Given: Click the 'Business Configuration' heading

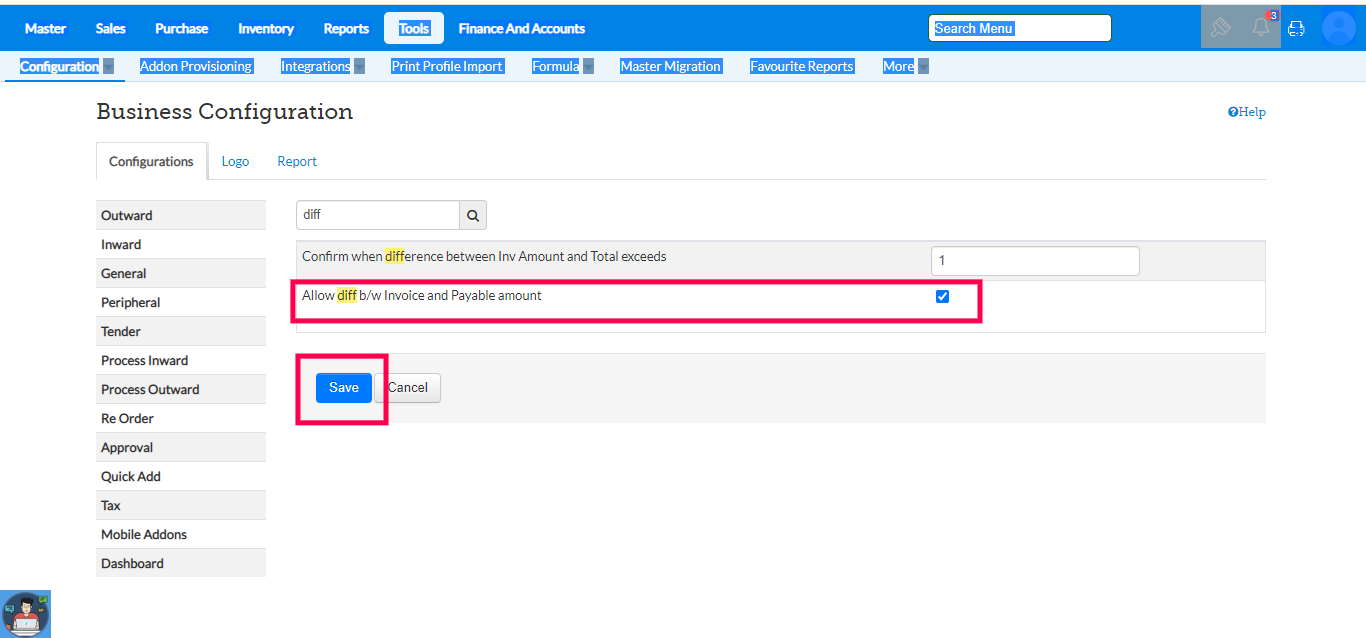Looking at the screenshot, I should pos(225,111).
